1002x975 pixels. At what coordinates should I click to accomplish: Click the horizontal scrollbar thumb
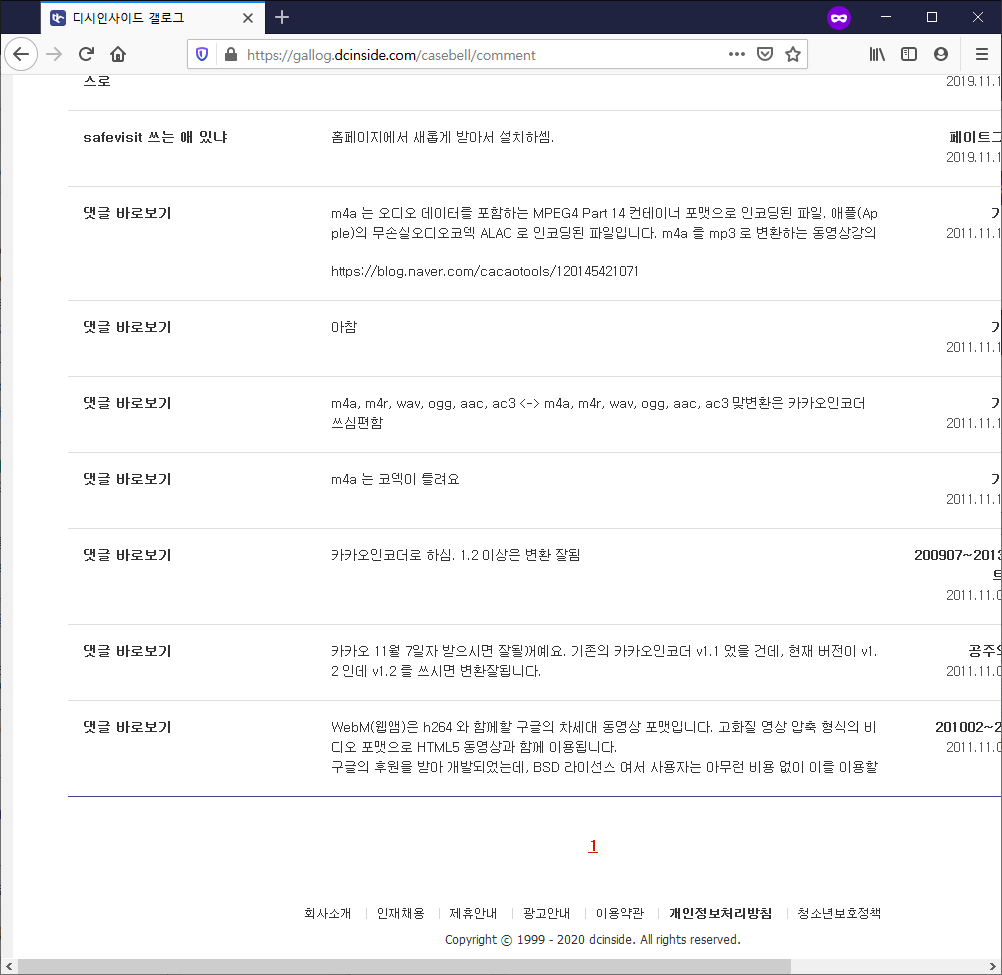pyautogui.click(x=403, y=967)
